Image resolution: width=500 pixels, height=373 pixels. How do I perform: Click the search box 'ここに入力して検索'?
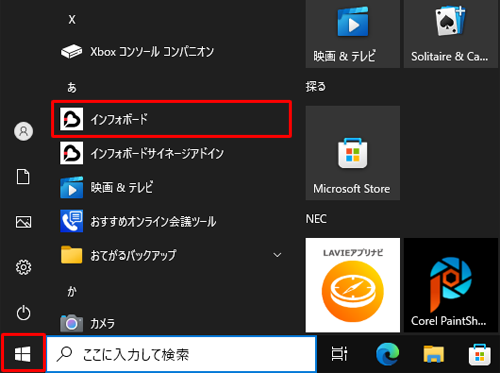[x=181, y=354]
